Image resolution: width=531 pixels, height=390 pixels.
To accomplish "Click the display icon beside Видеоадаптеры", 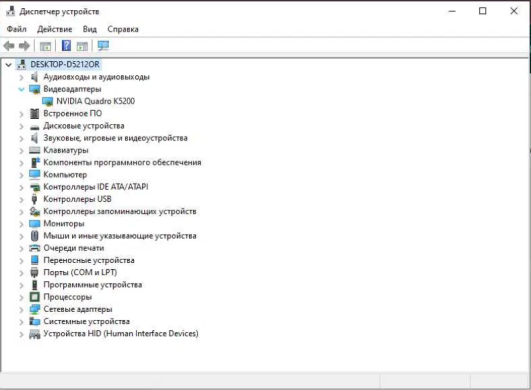I will (35, 89).
